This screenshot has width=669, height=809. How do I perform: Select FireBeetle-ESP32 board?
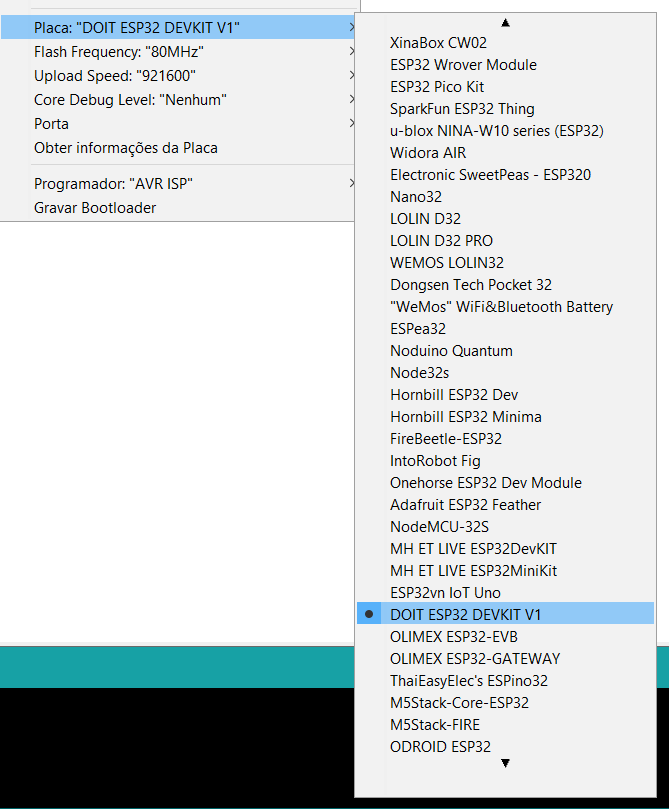(505, 439)
